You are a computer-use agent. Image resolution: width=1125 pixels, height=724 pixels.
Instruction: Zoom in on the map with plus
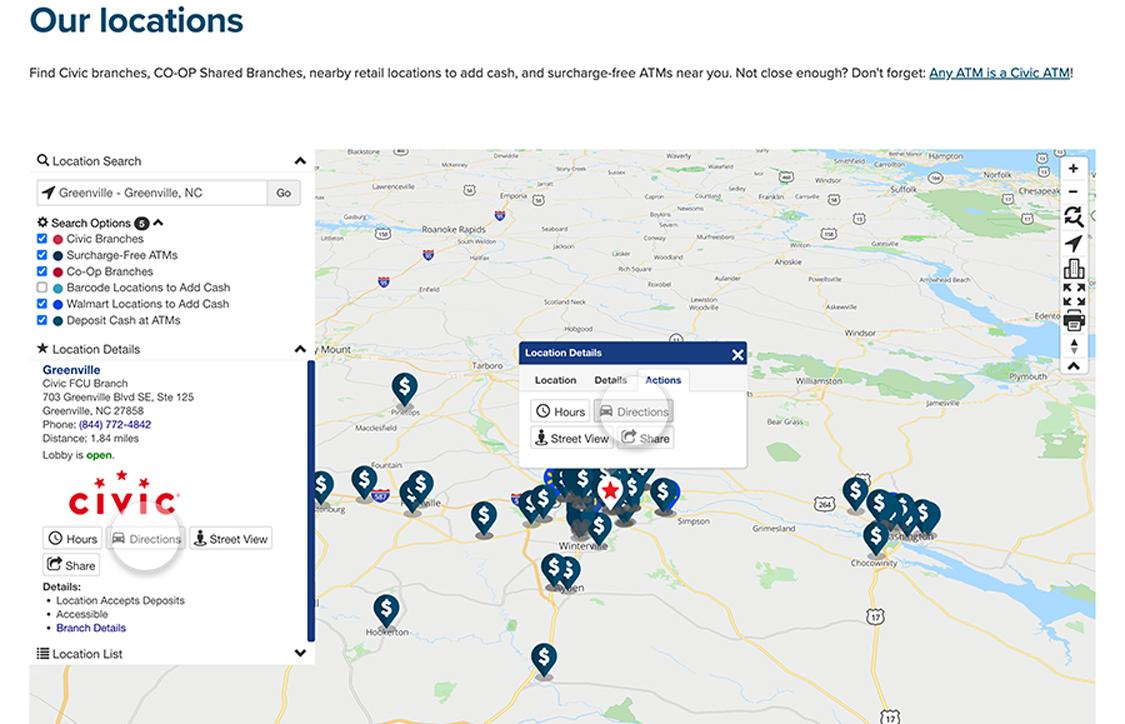[1073, 169]
